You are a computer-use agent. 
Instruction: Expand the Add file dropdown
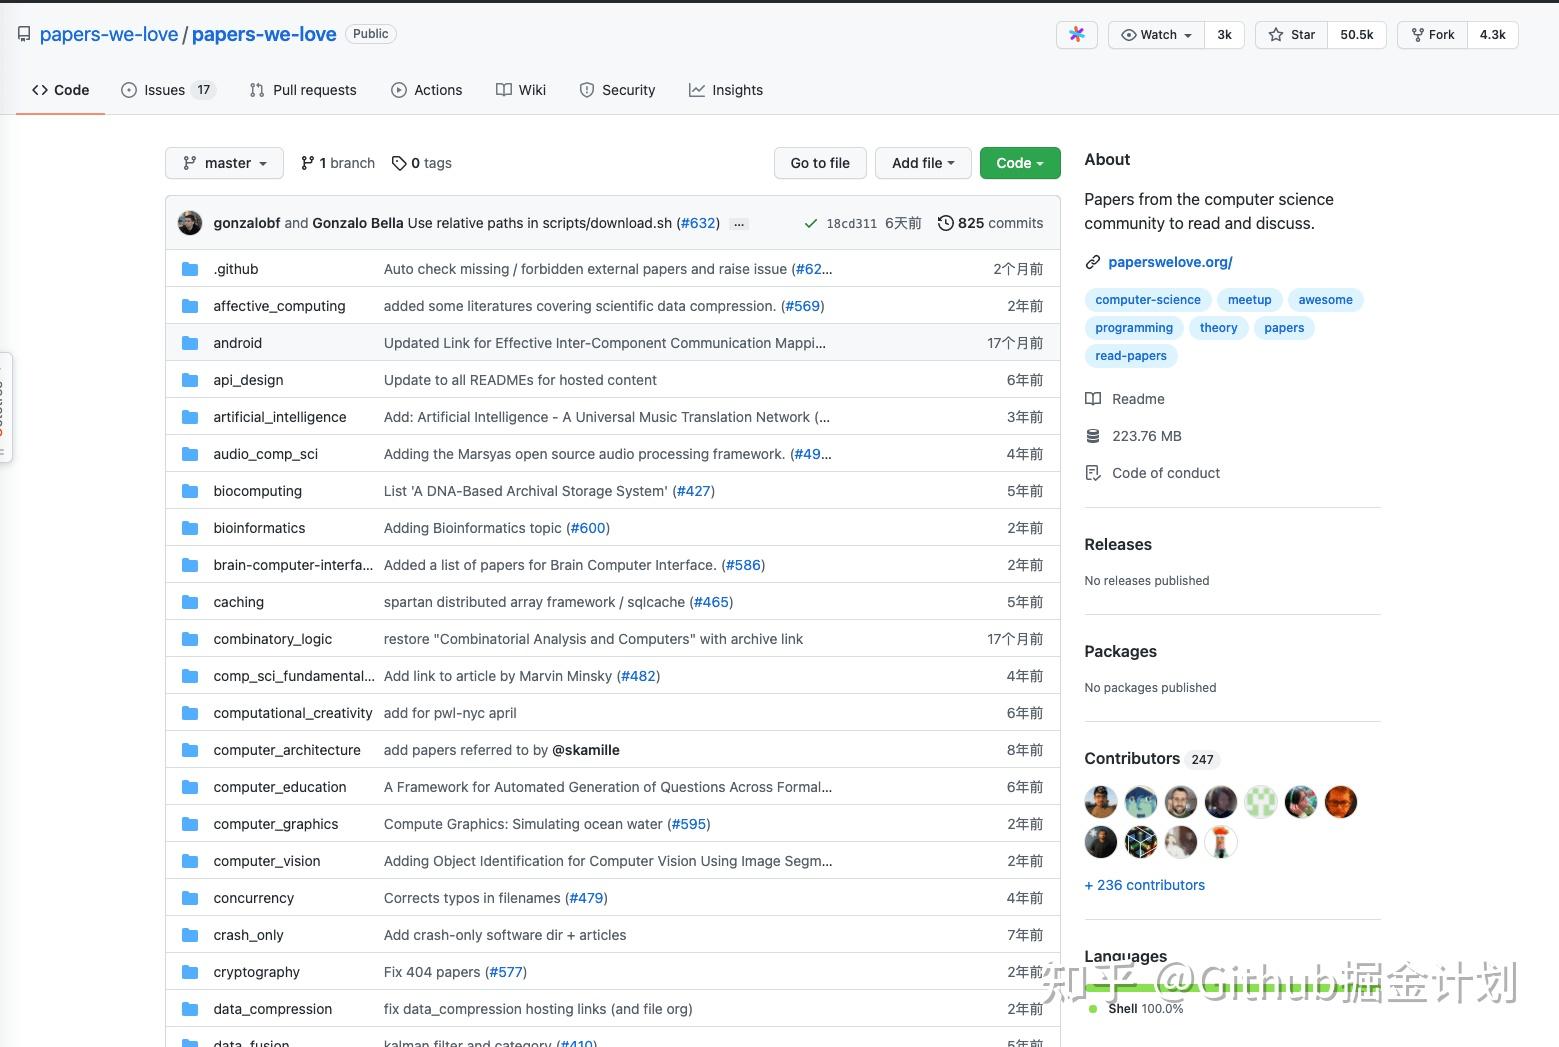(922, 163)
